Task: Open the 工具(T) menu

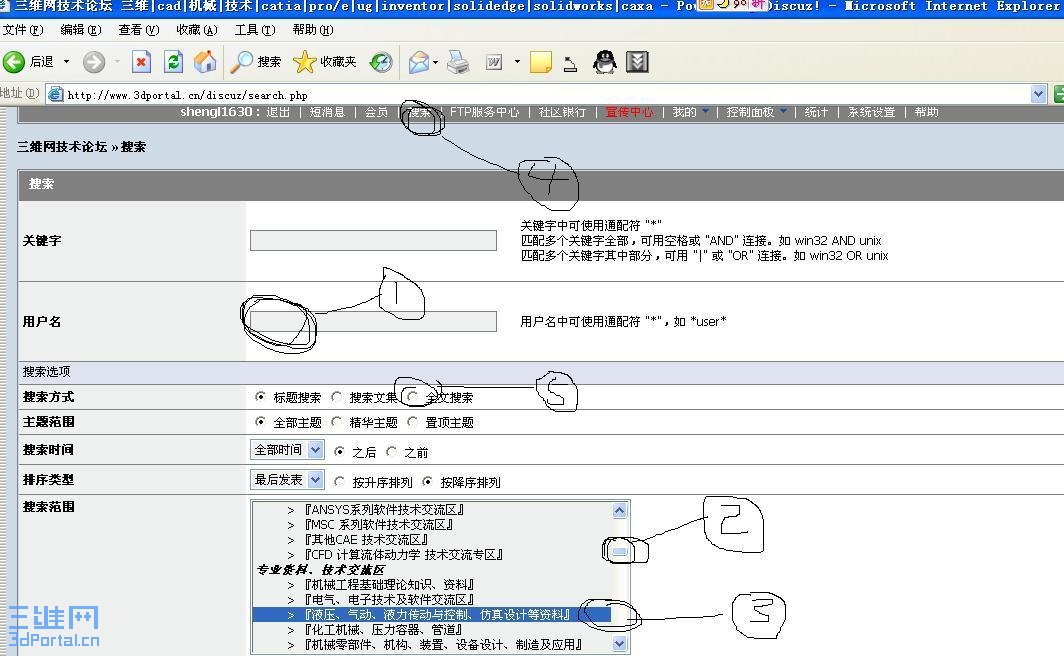Action: [255, 30]
